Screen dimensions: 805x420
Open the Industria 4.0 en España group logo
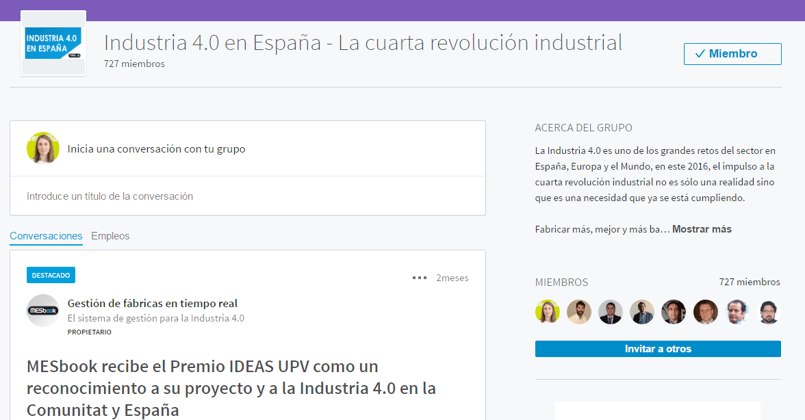click(53, 43)
